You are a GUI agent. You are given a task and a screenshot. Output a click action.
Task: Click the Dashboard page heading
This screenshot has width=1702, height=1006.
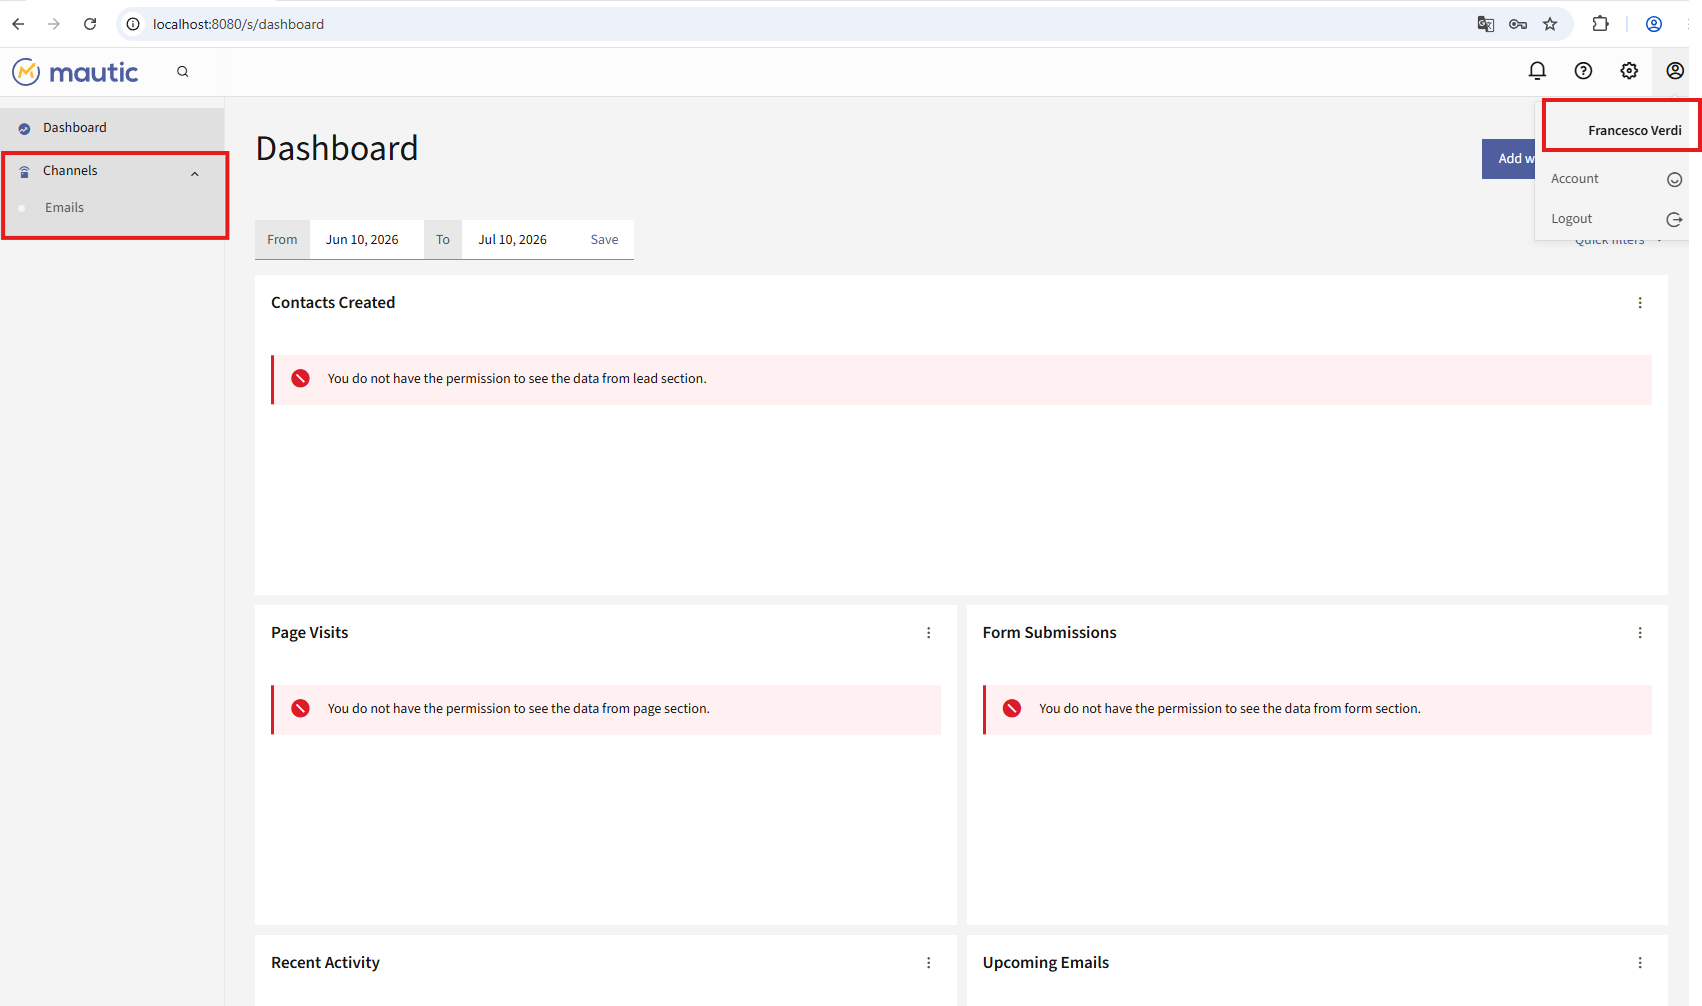[337, 148]
